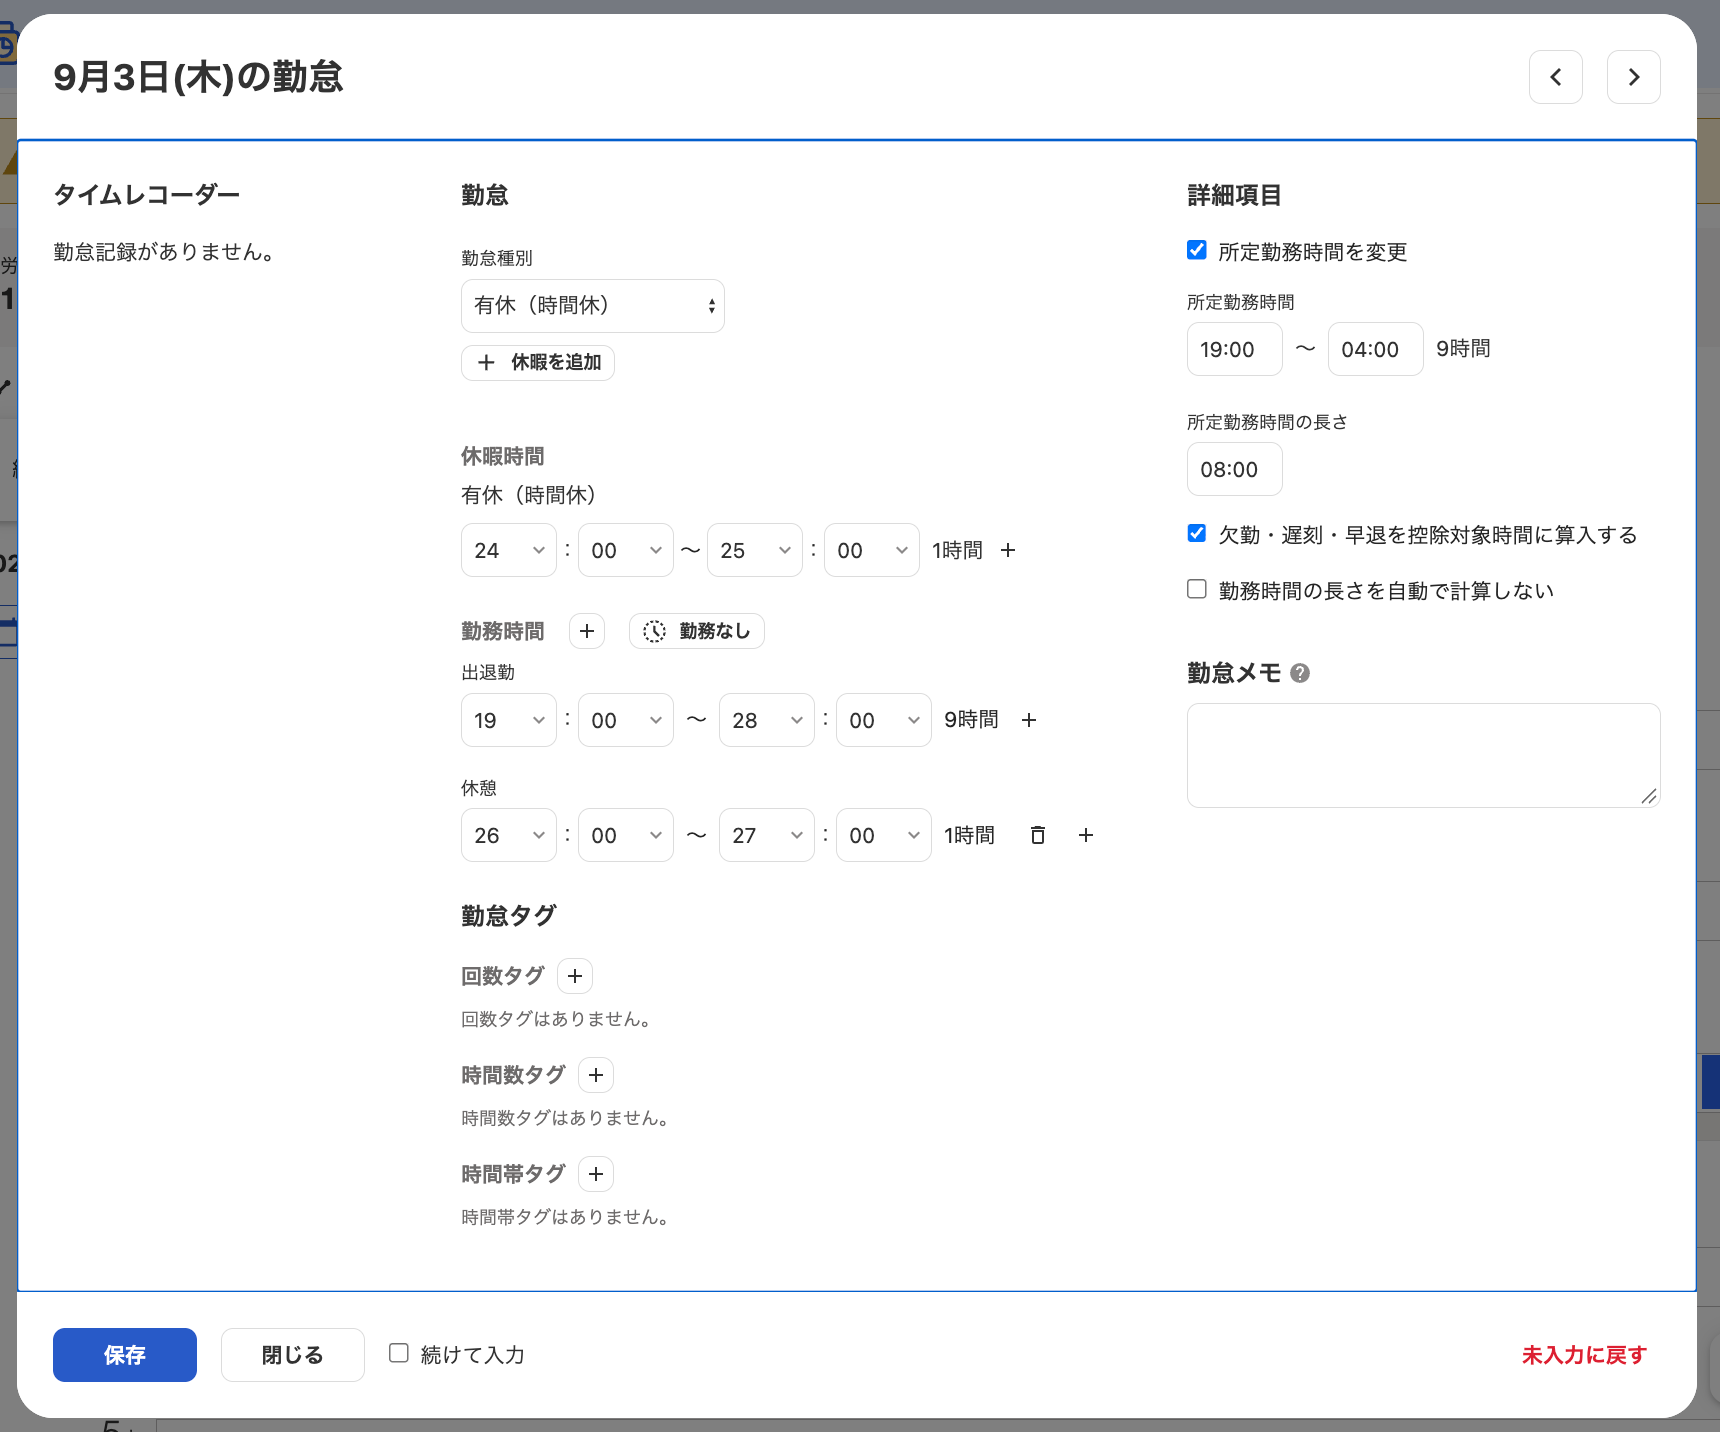Add work time with plus next to 勤務時間

pyautogui.click(x=587, y=631)
